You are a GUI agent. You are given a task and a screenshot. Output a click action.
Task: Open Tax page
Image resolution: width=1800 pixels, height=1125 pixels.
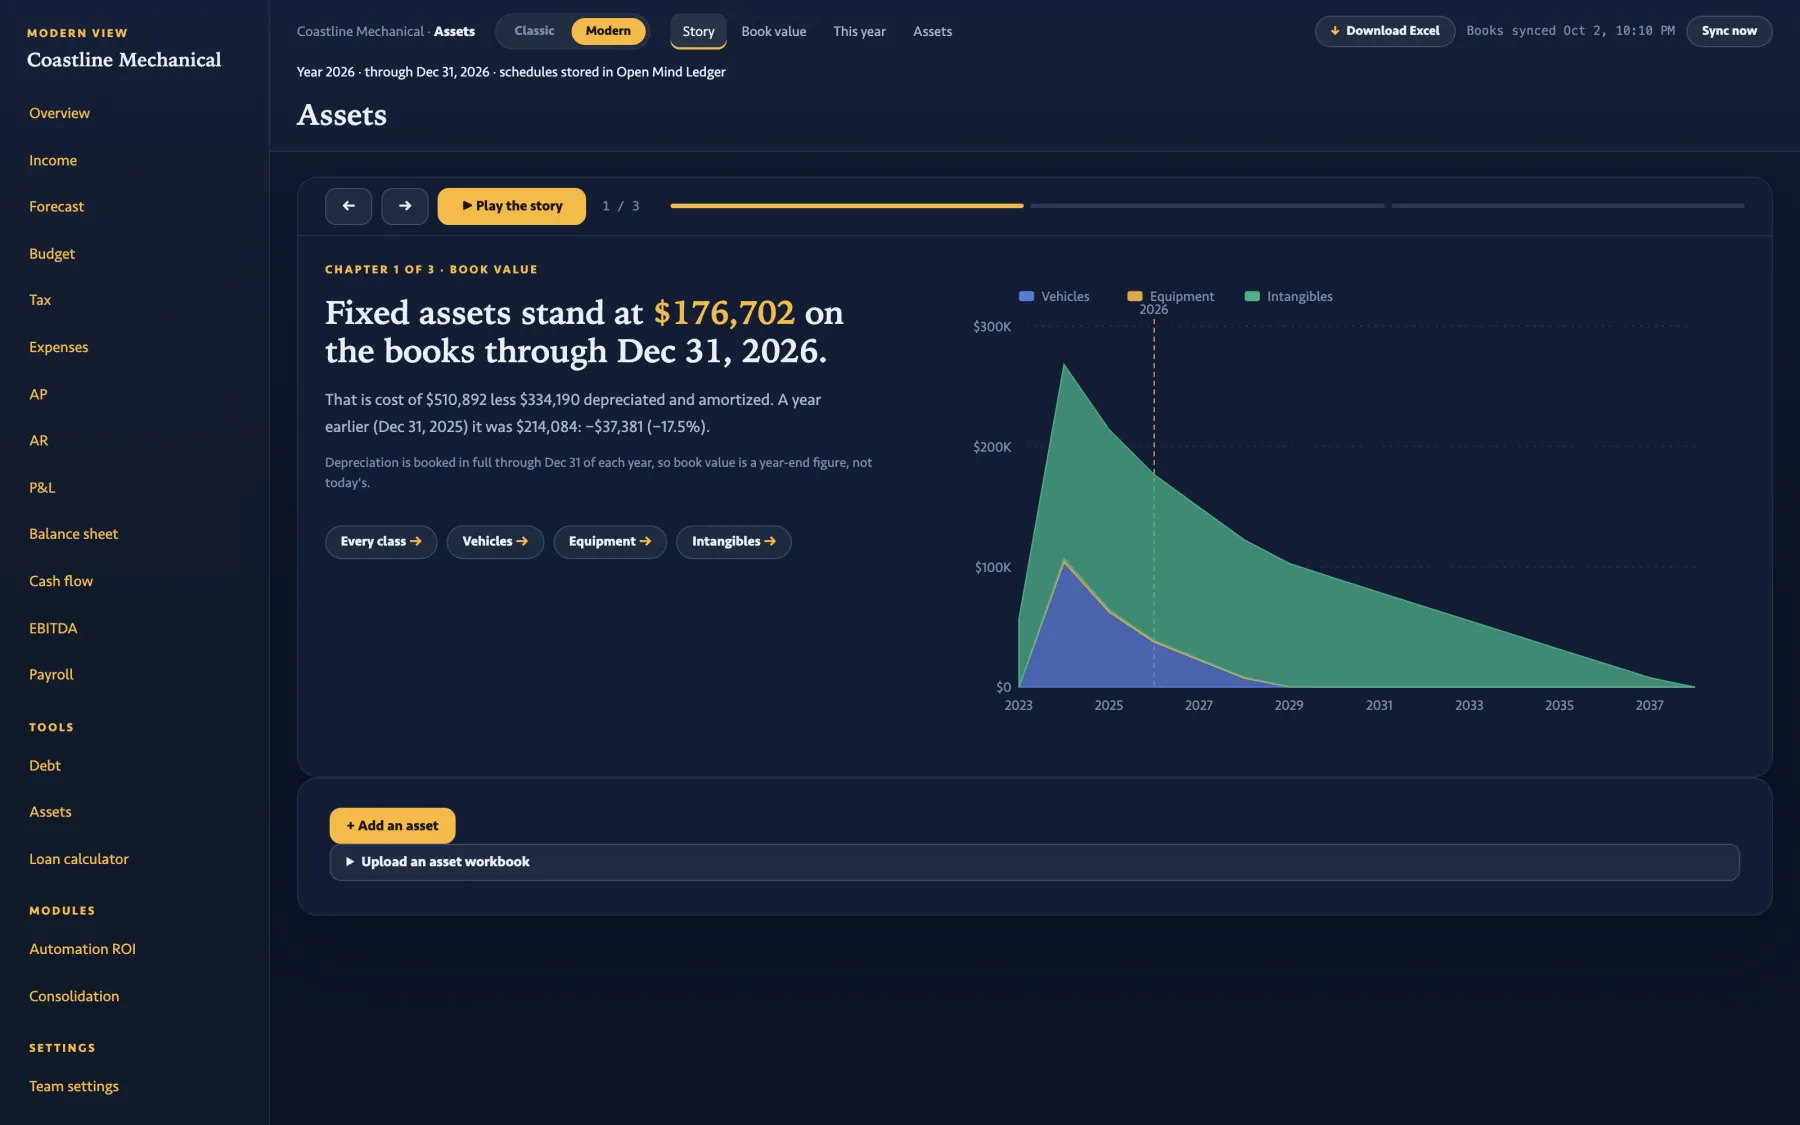(x=40, y=300)
